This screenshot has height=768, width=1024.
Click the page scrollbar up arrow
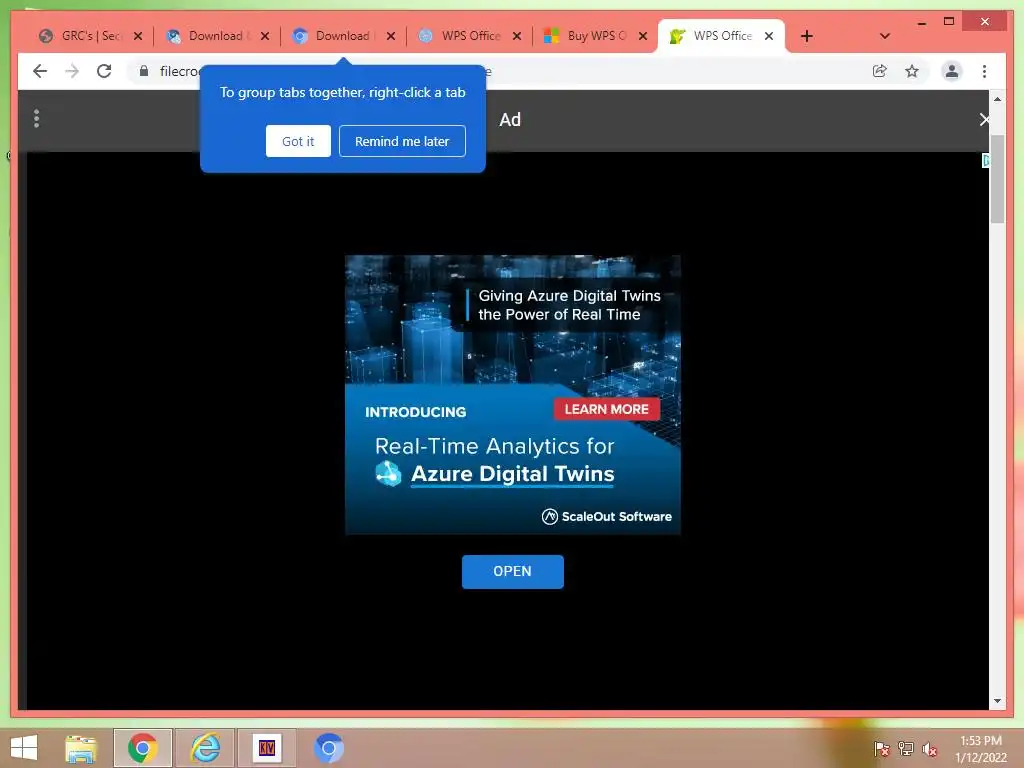[997, 99]
